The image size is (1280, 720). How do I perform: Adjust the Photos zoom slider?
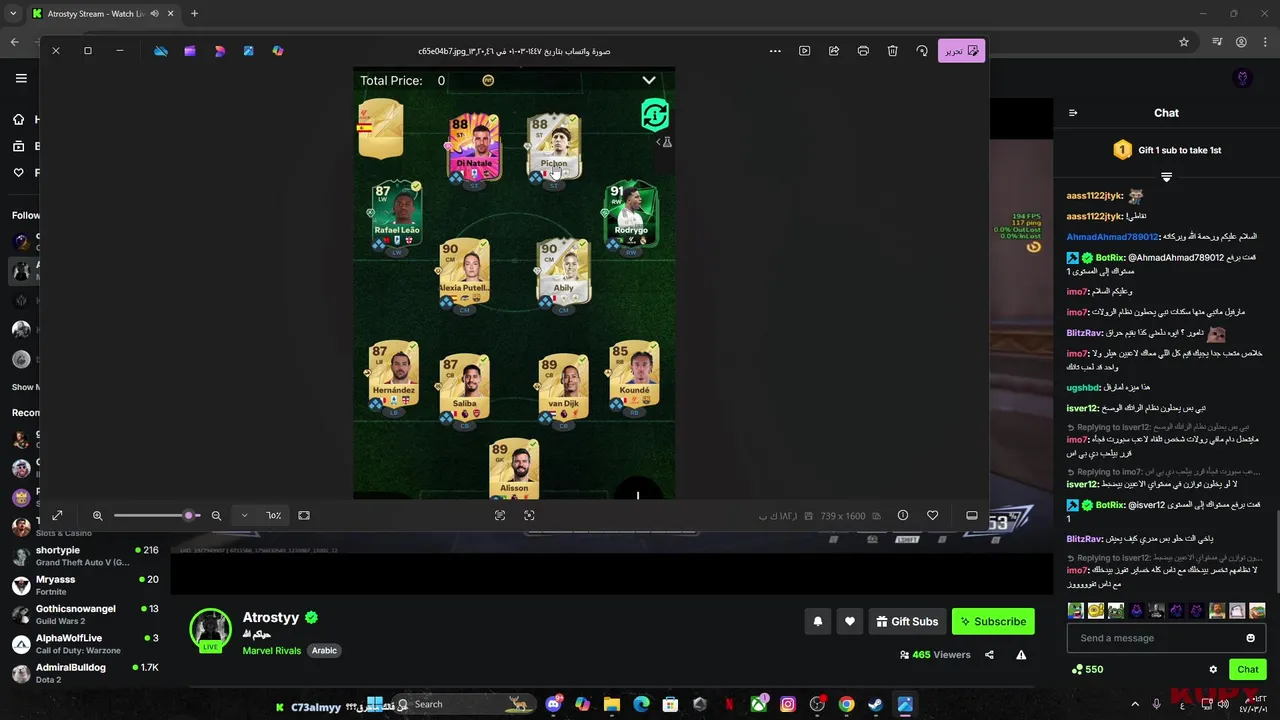[x=156, y=515]
